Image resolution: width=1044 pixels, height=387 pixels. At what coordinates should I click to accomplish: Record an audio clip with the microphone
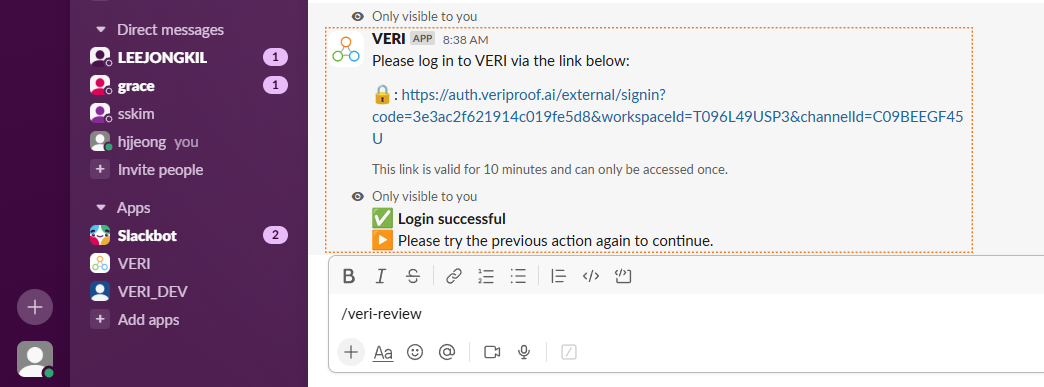tap(524, 352)
